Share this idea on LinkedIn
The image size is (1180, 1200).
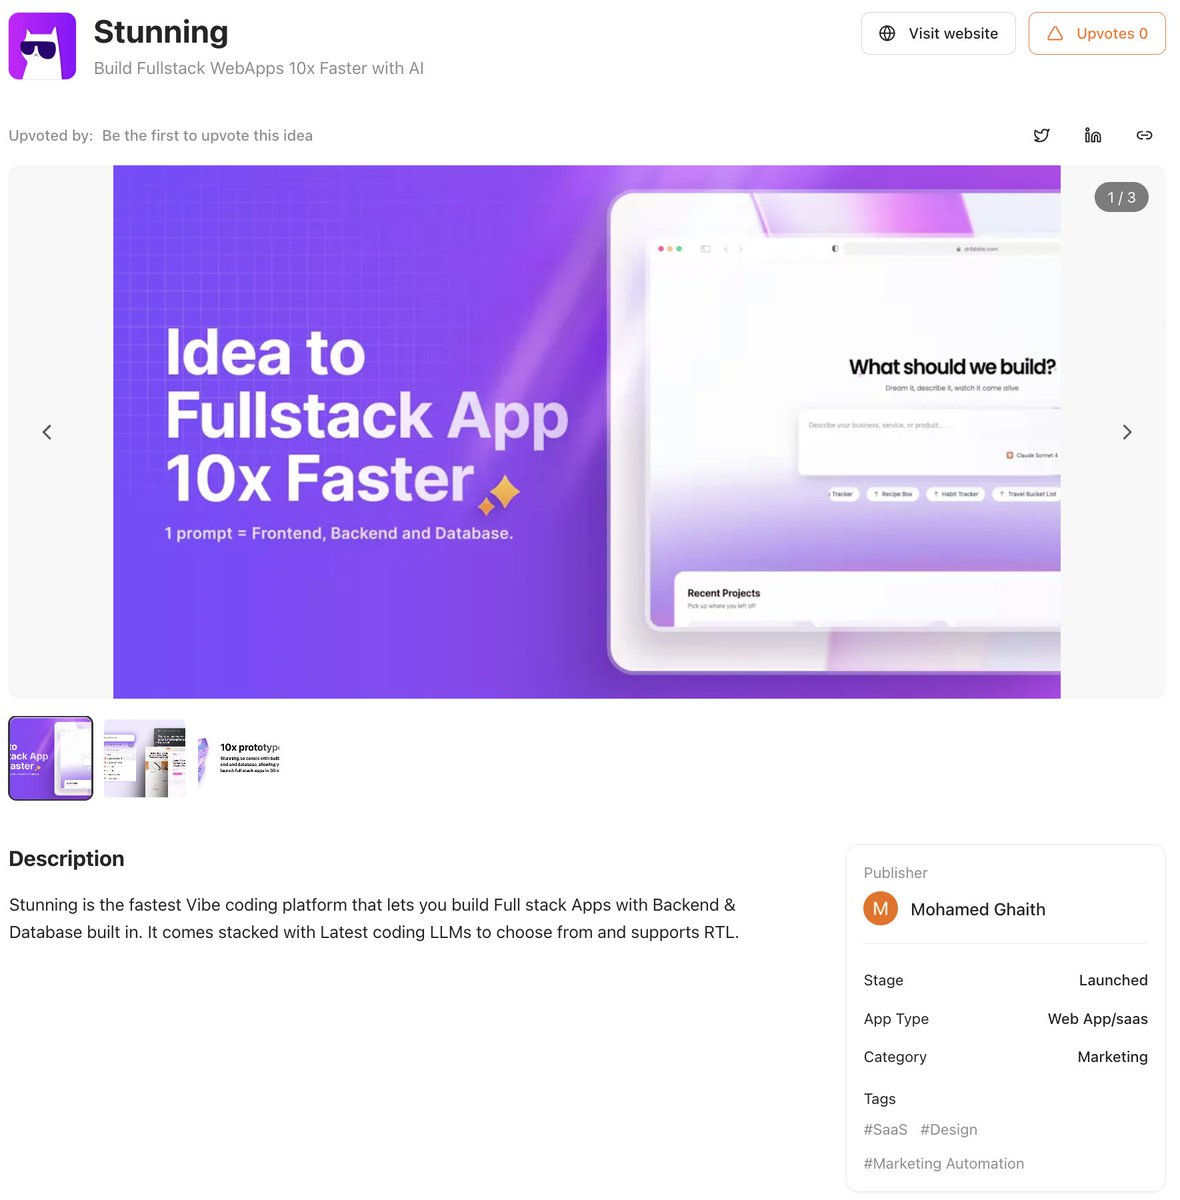[x=1093, y=135]
